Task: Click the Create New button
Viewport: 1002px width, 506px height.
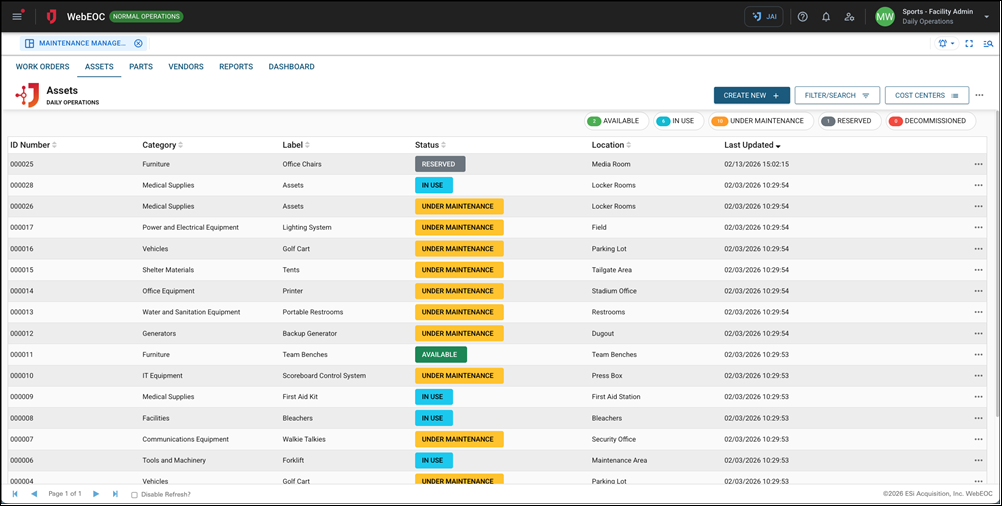Action: pyautogui.click(x=751, y=96)
